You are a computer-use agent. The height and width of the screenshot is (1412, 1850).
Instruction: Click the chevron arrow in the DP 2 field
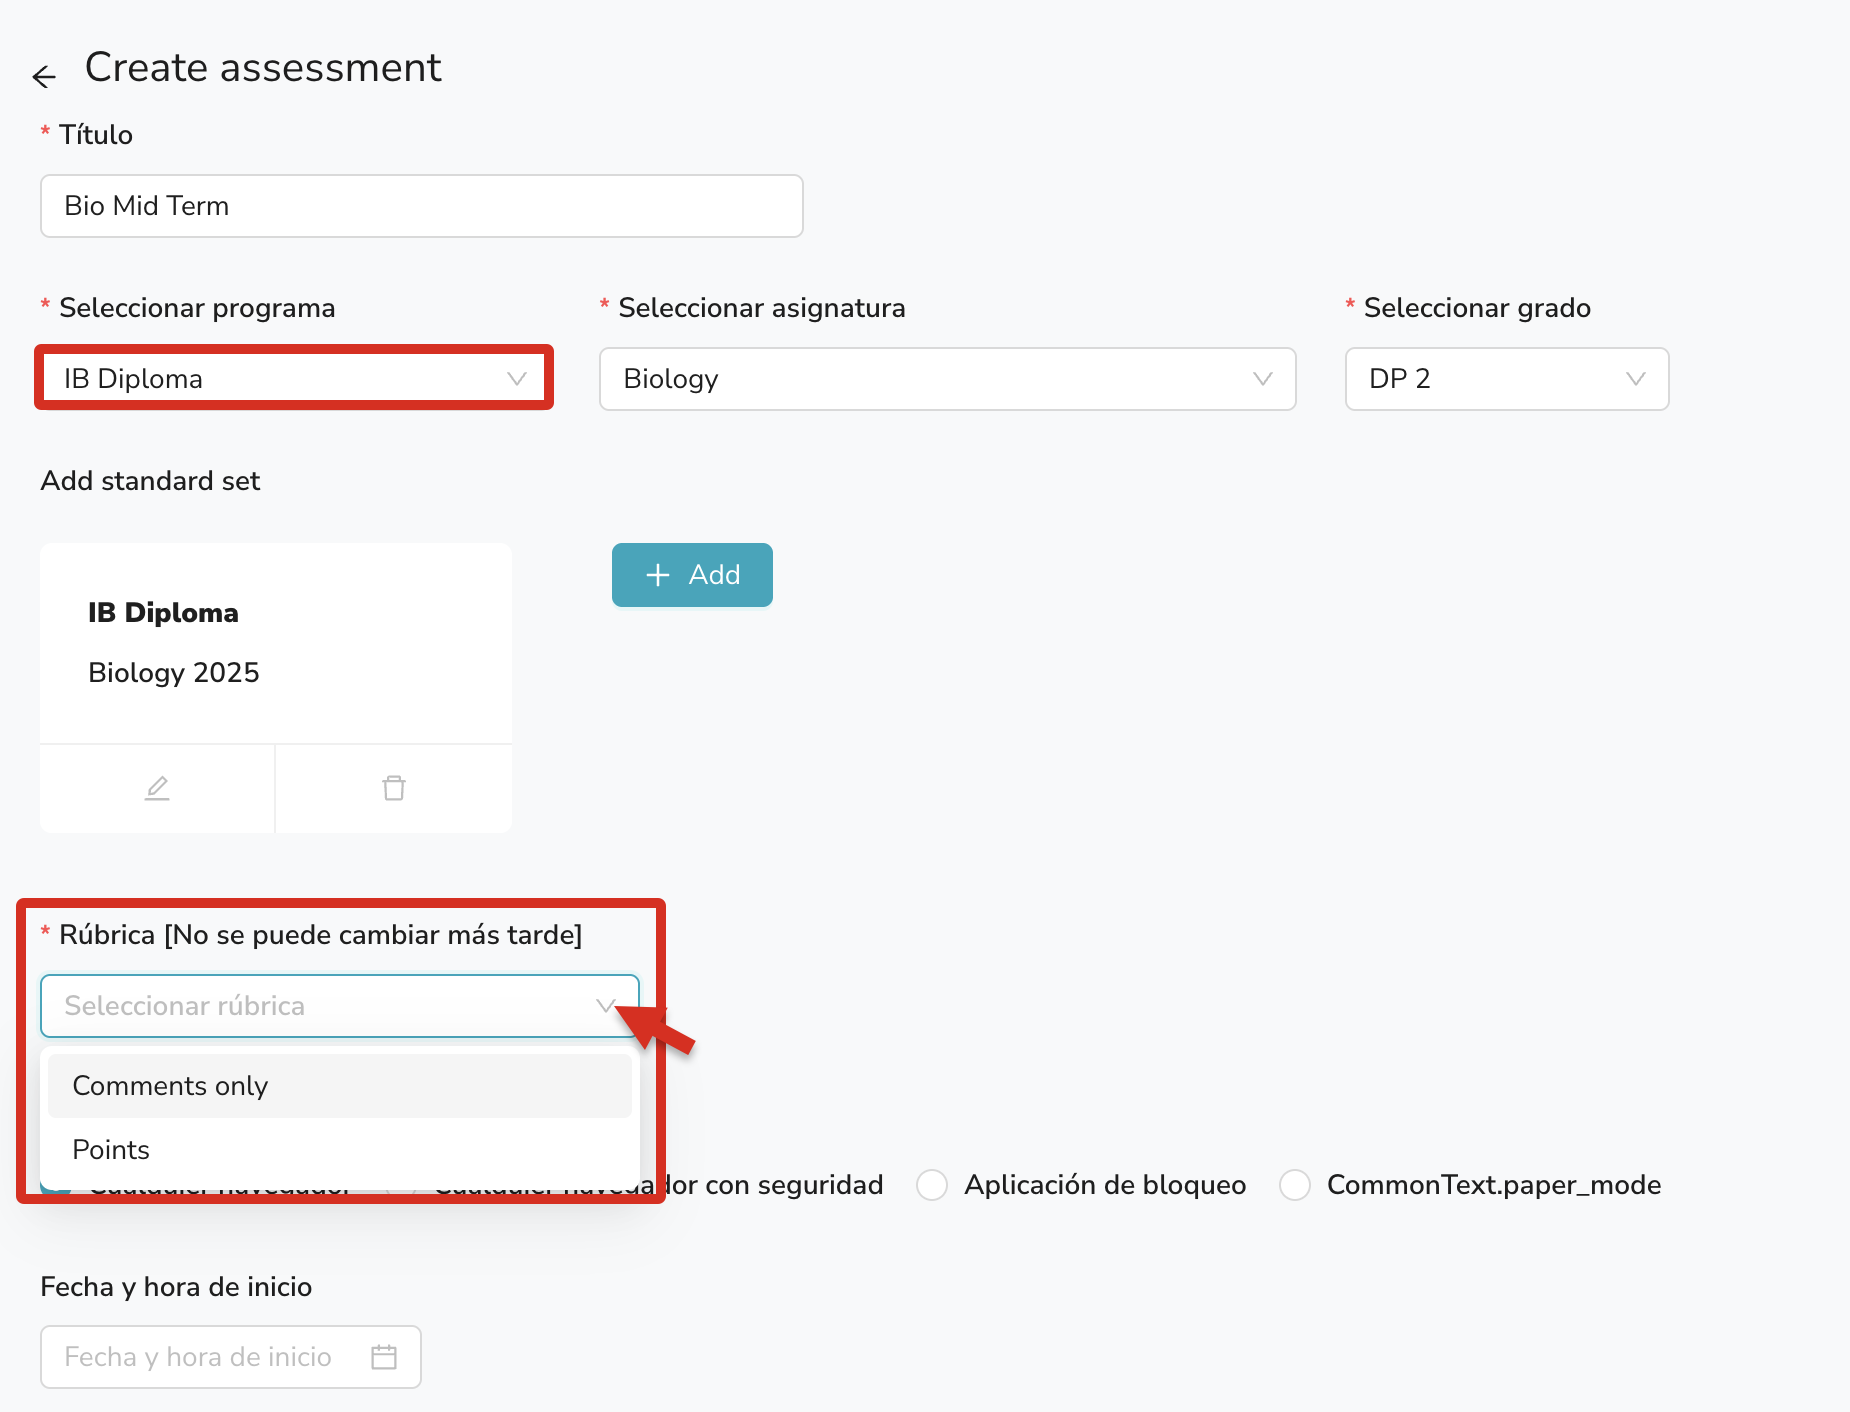1635,379
